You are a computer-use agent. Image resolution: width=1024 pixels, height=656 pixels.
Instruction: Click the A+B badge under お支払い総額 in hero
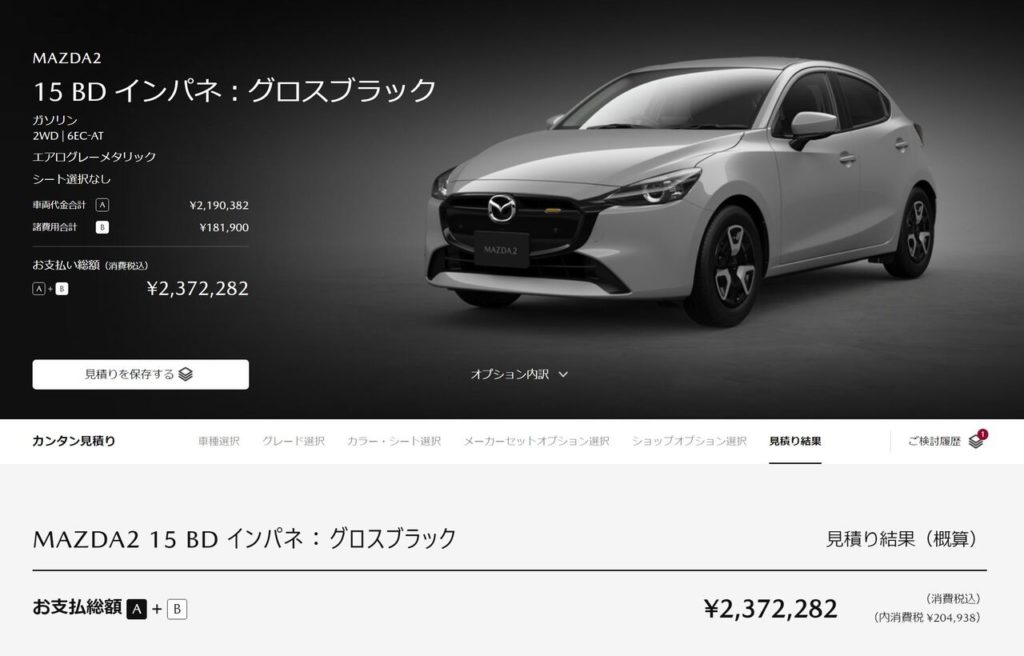[x=50, y=289]
